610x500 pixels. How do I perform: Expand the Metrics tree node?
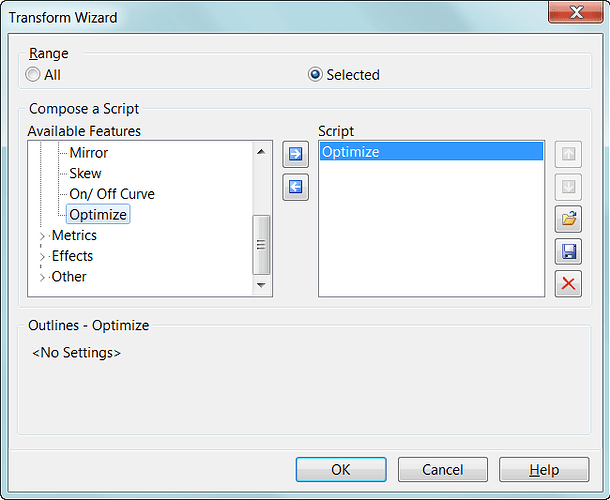42,236
